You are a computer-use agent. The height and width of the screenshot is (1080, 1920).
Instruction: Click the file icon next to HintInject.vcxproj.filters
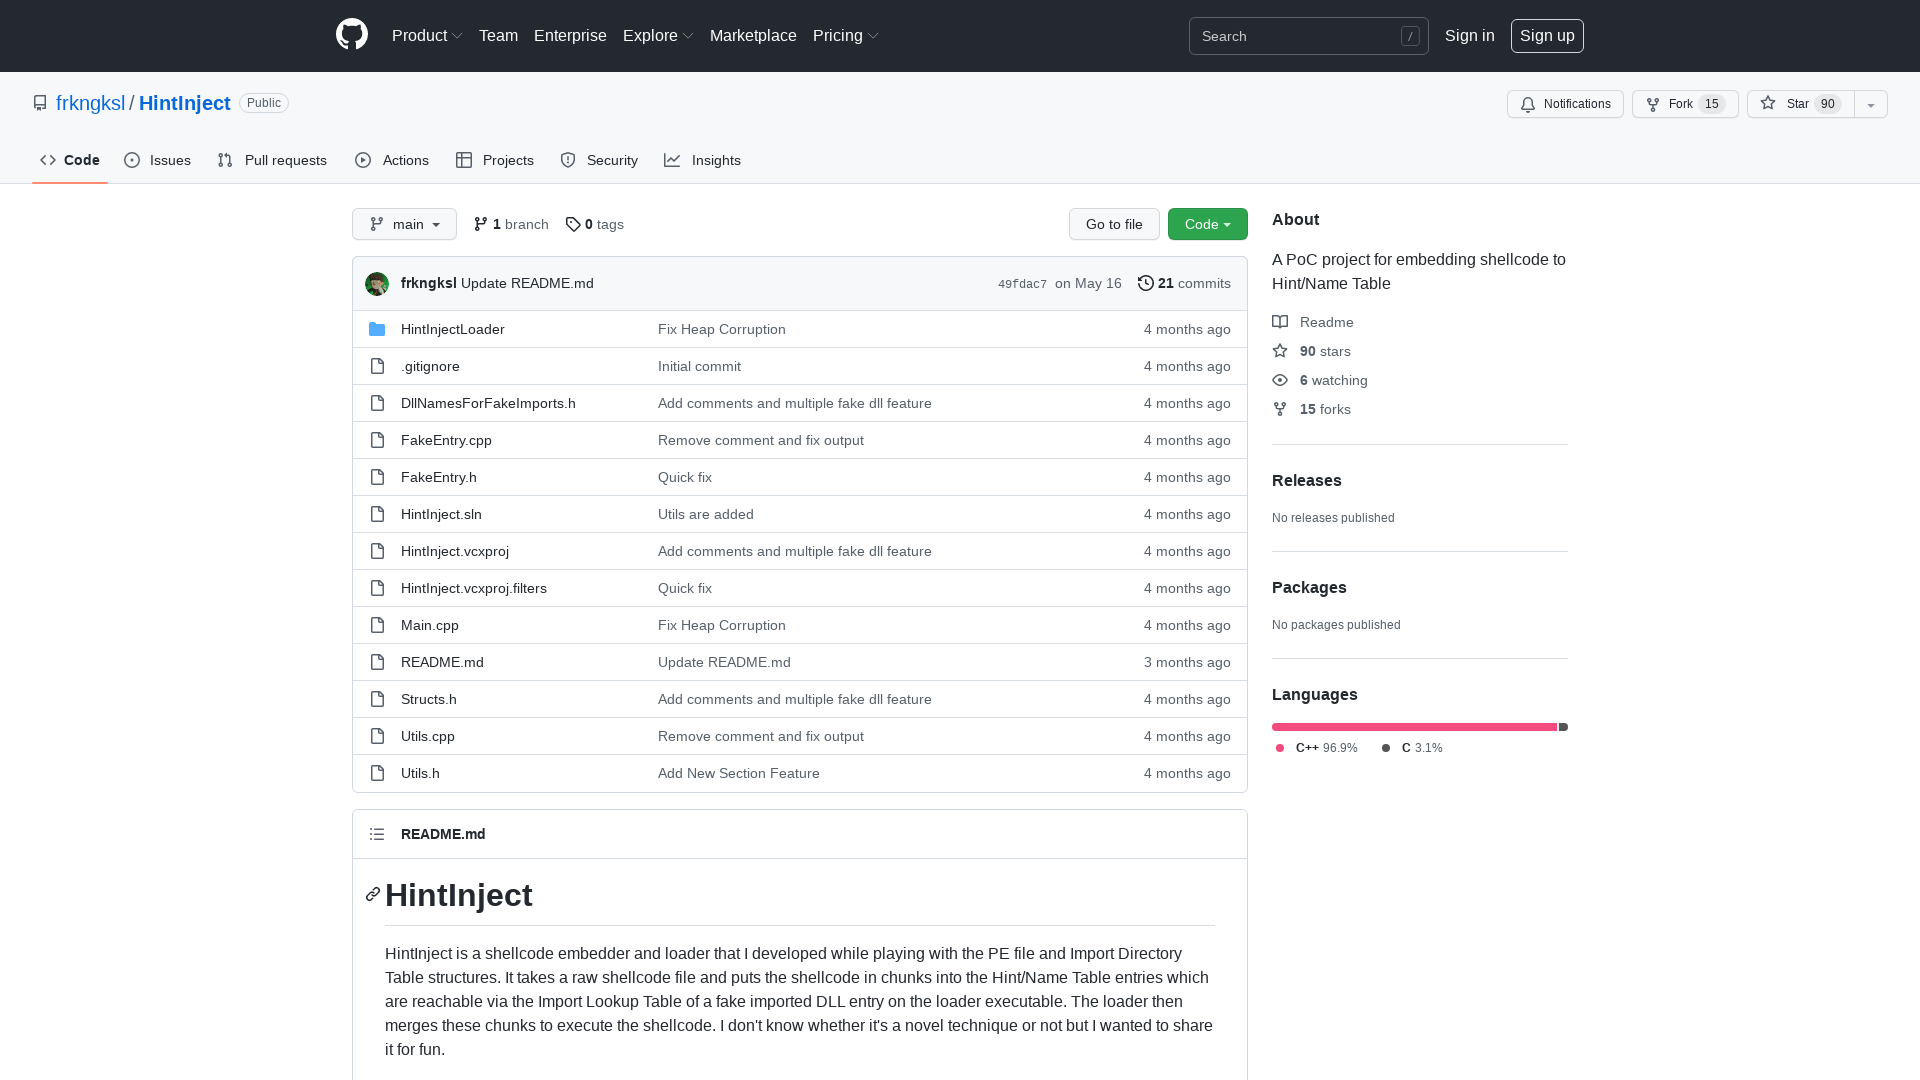(377, 588)
